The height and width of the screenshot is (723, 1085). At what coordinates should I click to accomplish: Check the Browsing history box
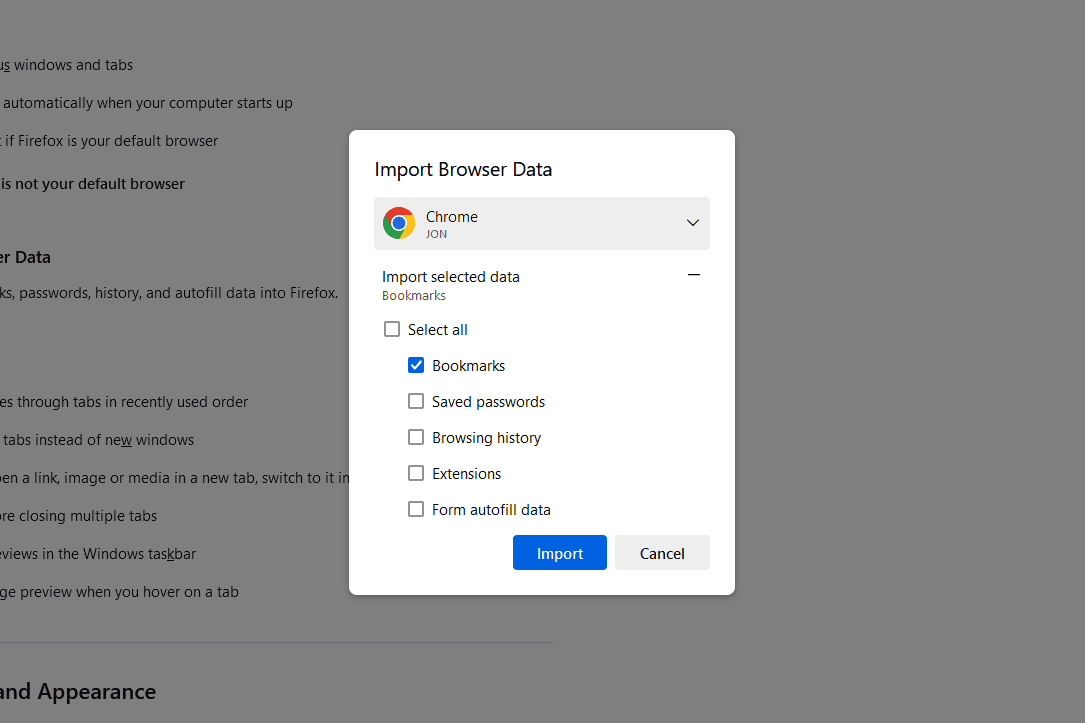point(416,438)
